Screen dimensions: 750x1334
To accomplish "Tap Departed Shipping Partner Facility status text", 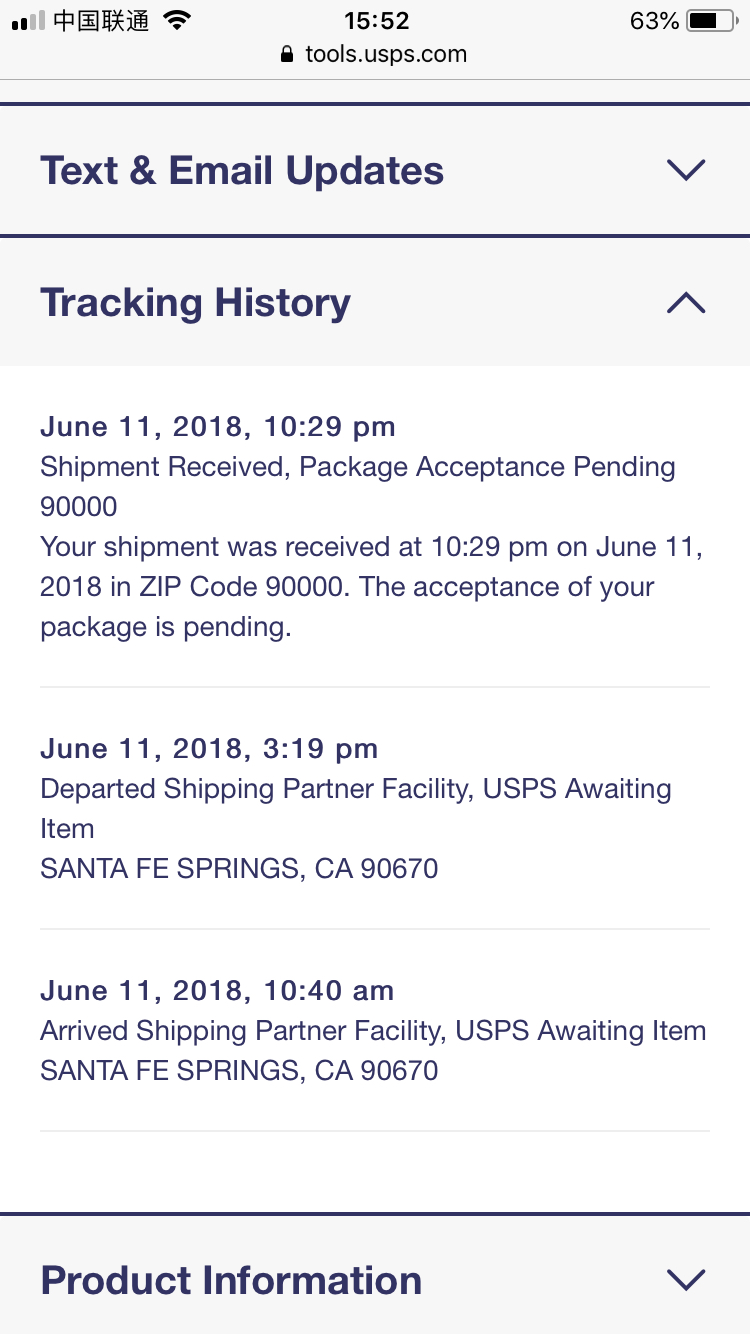I will tap(356, 809).
